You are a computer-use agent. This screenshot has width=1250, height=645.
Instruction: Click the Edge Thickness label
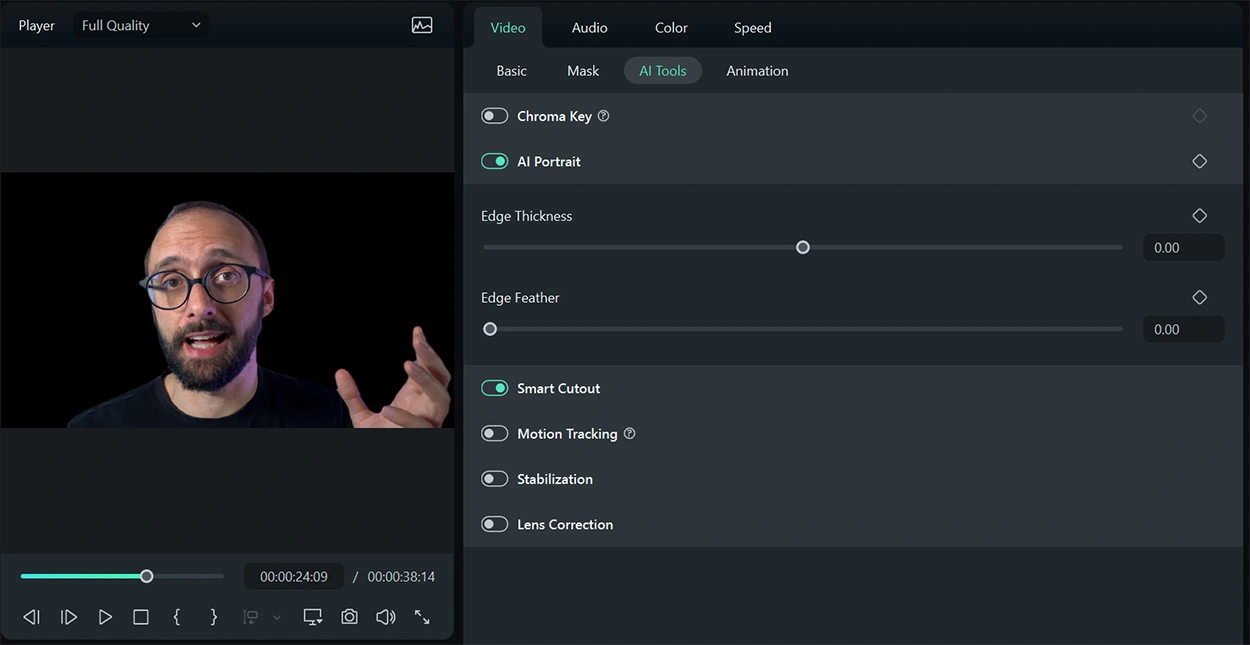click(527, 216)
